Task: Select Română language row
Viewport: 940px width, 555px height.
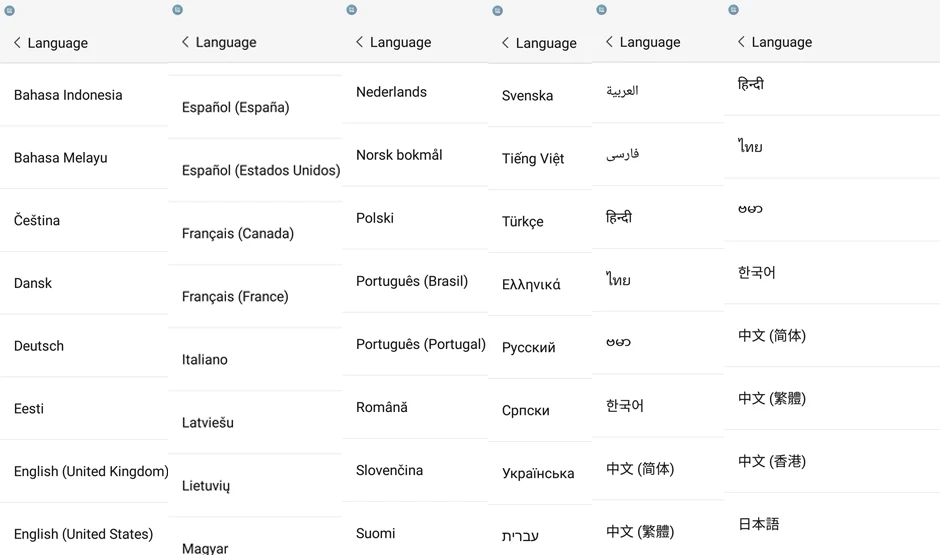Action: click(x=415, y=407)
